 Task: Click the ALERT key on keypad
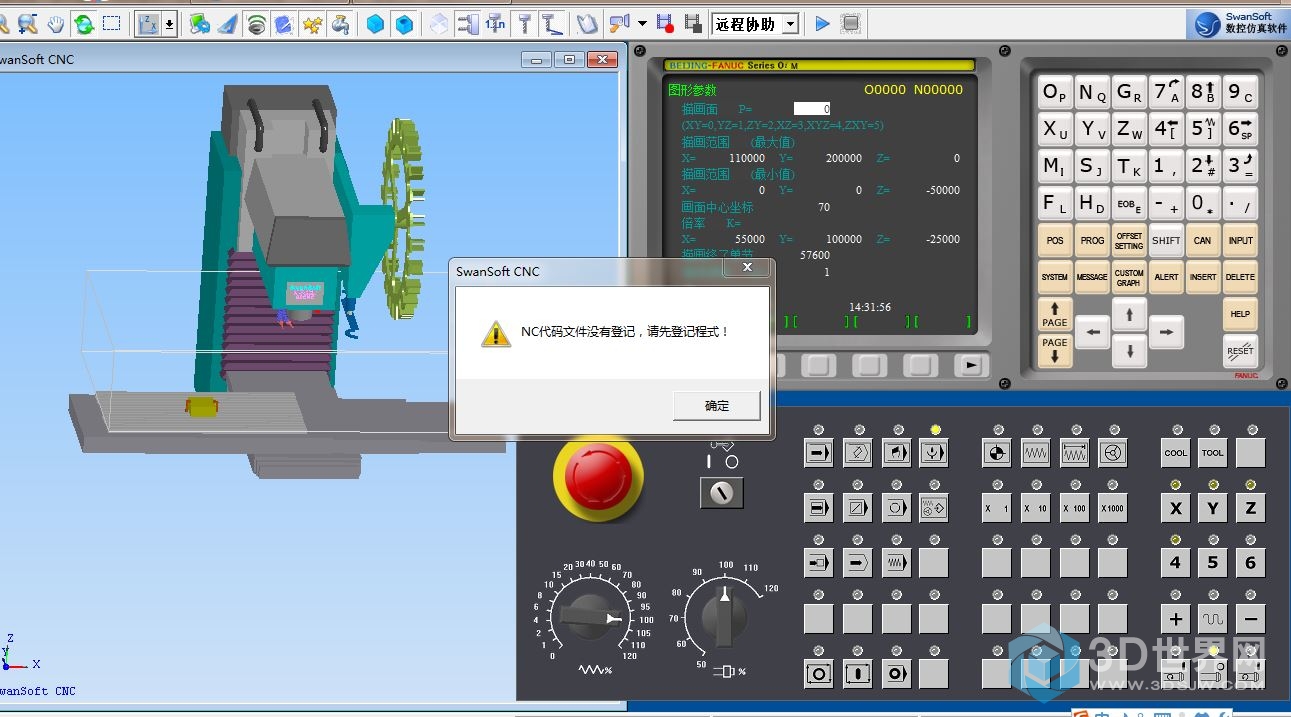[x=1166, y=277]
